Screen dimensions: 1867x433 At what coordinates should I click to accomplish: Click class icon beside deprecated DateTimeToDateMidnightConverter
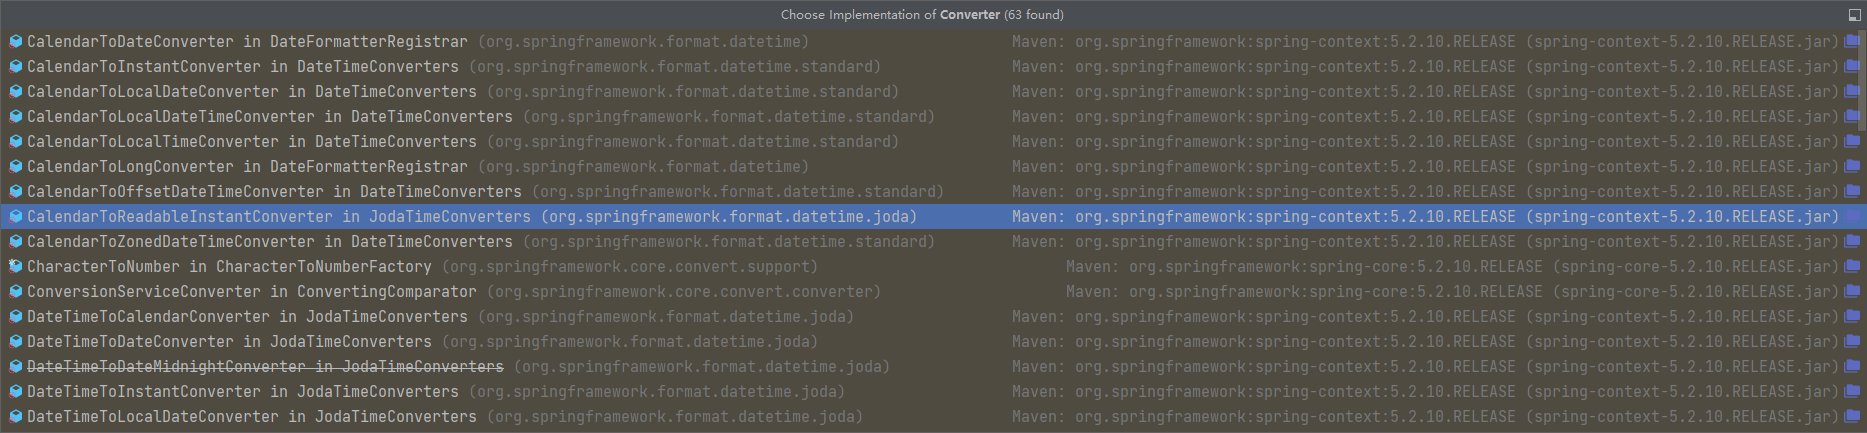(16, 367)
